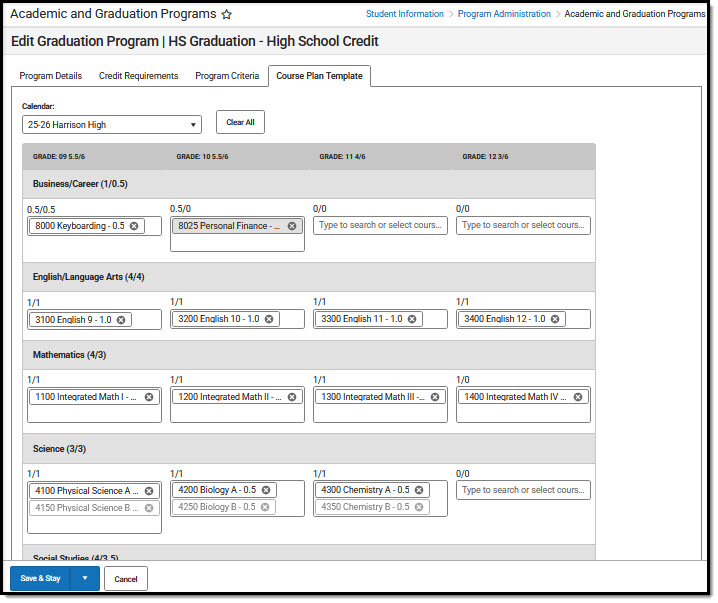Select Course Plan Template tab
The height and width of the screenshot is (603, 718).
(319, 76)
